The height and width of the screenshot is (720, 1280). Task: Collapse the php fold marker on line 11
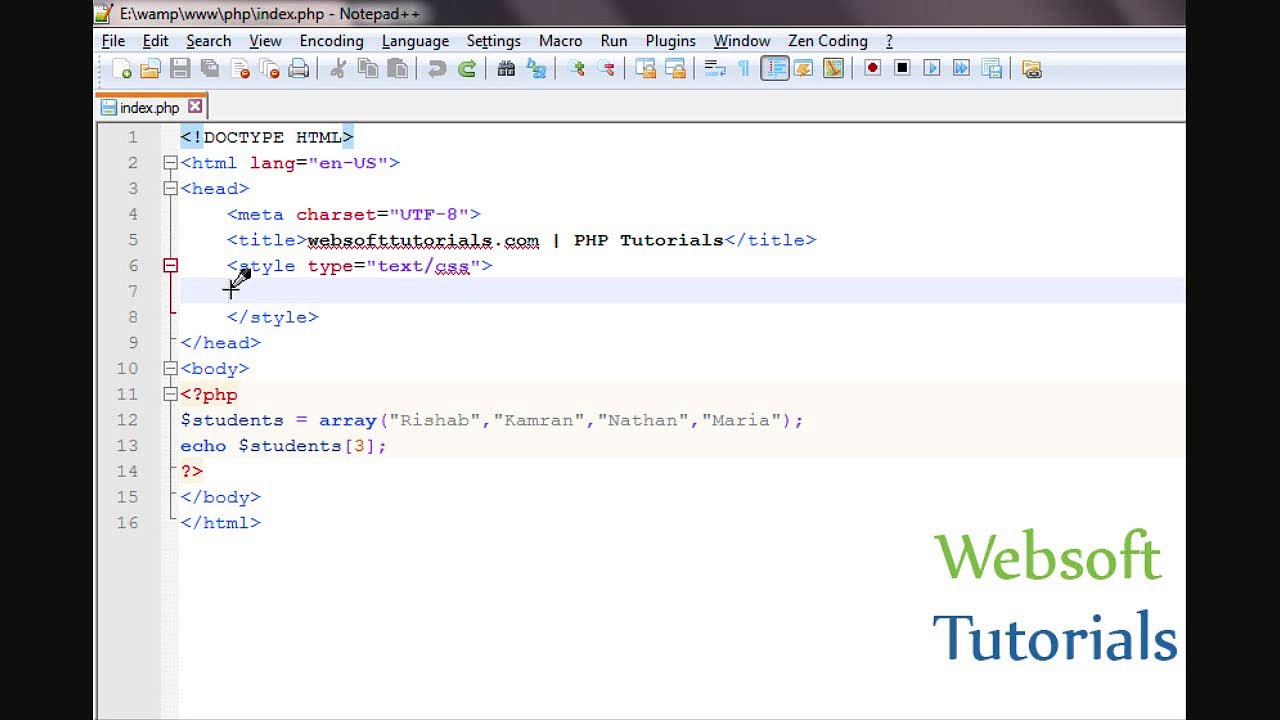click(x=170, y=394)
